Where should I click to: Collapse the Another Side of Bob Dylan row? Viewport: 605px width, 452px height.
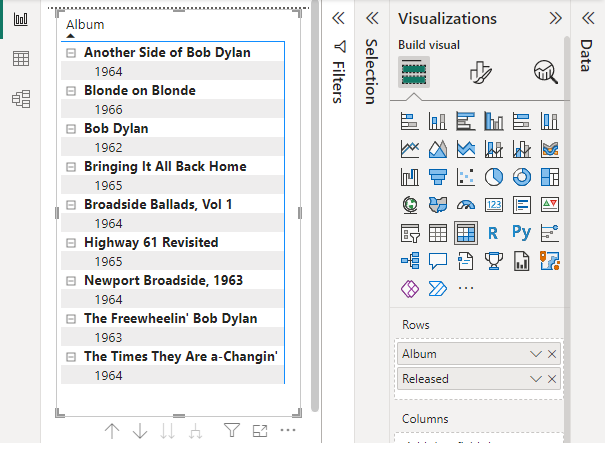click(x=71, y=53)
